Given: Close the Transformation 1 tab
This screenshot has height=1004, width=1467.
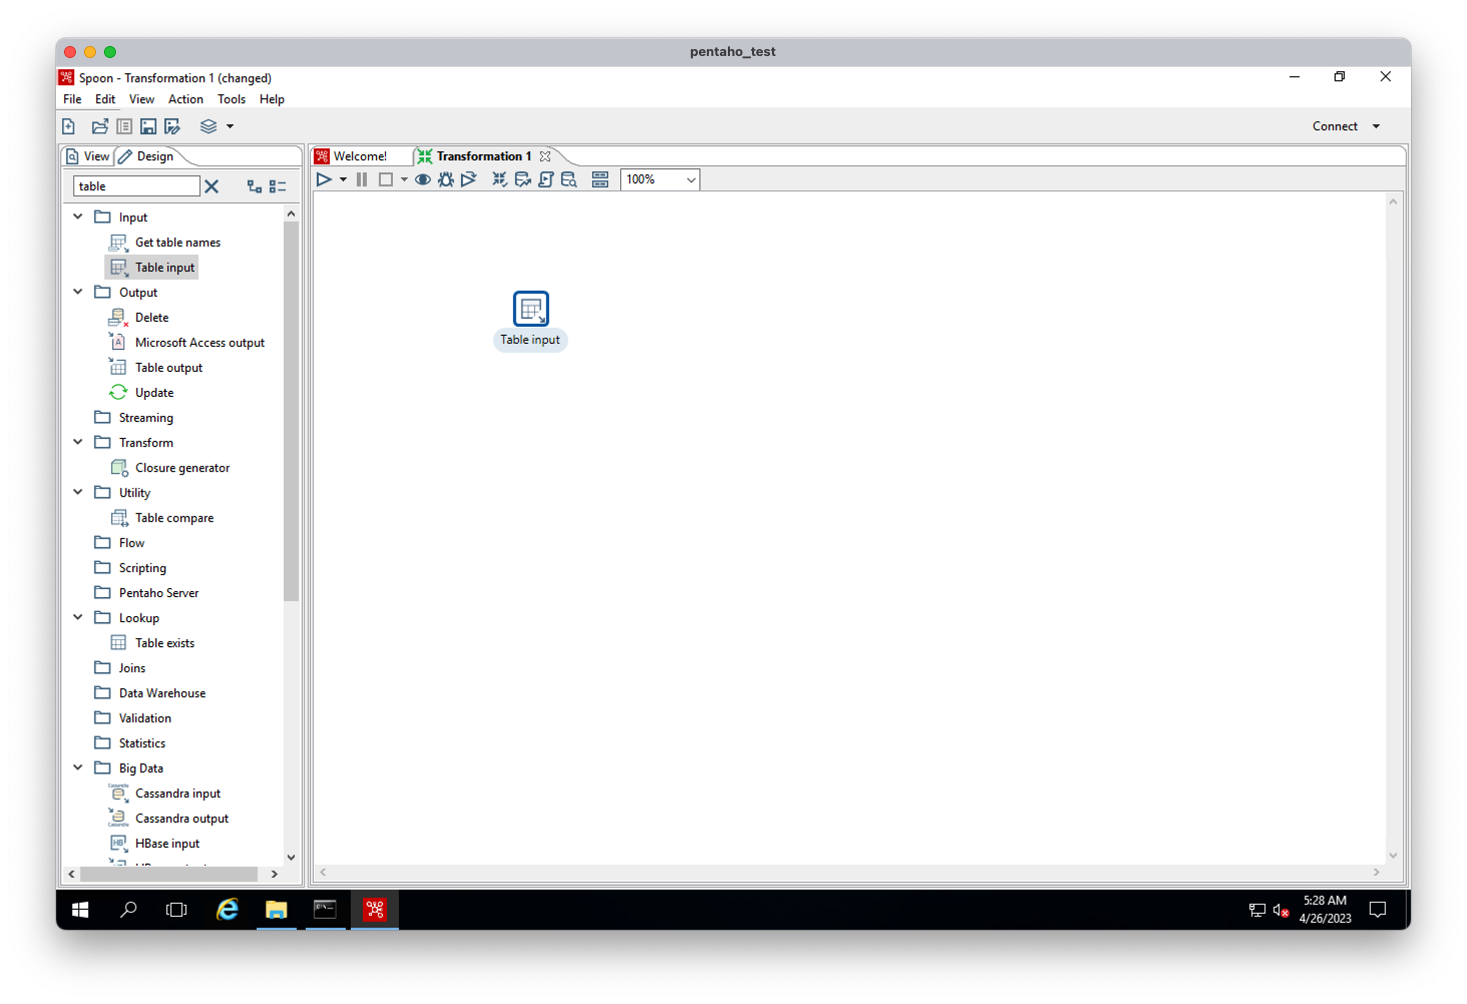Looking at the screenshot, I should [545, 157].
